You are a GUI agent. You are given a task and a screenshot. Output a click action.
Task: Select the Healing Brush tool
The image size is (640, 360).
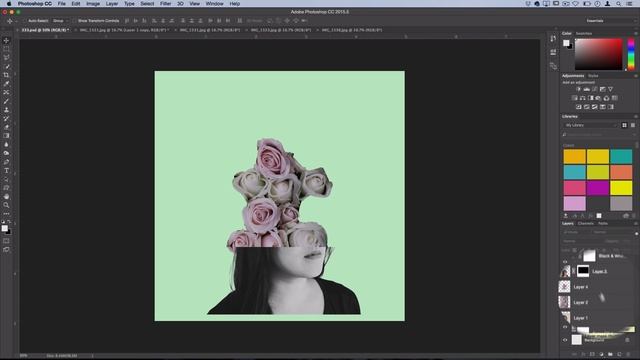tap(6, 92)
